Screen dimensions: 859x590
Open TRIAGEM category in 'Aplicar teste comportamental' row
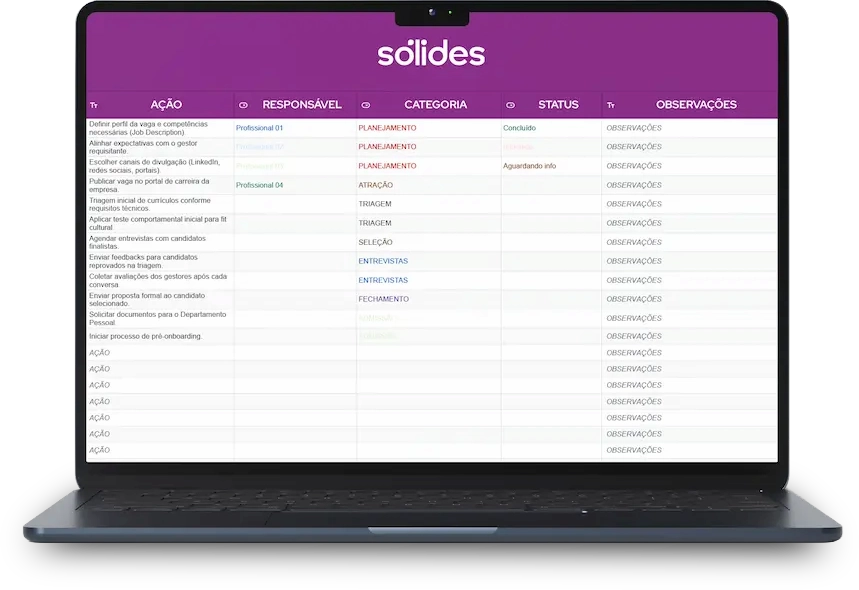(429, 223)
